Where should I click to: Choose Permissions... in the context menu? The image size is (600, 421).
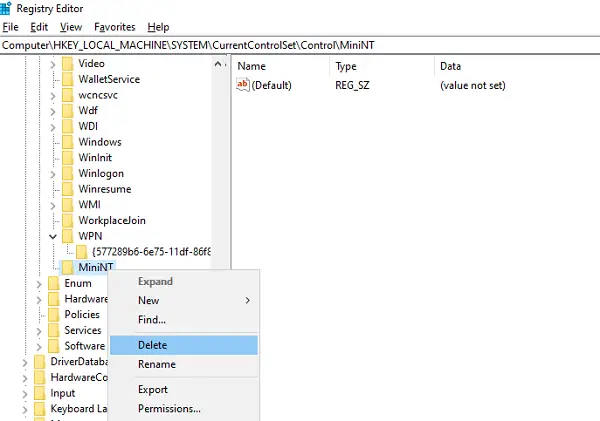click(x=184, y=408)
